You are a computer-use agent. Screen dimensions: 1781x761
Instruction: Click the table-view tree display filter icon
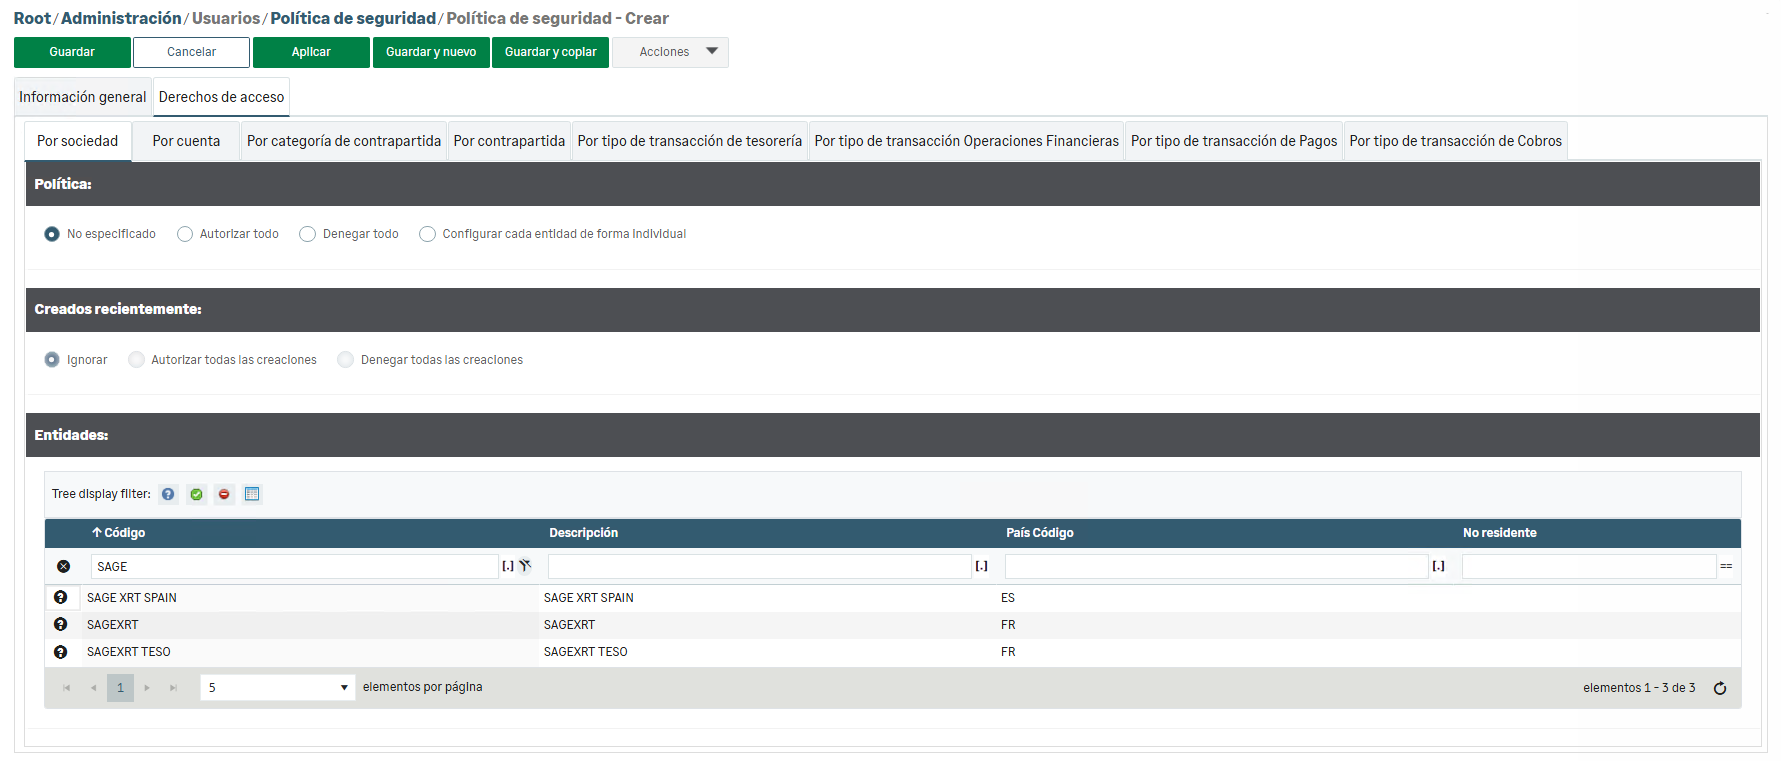point(252,494)
